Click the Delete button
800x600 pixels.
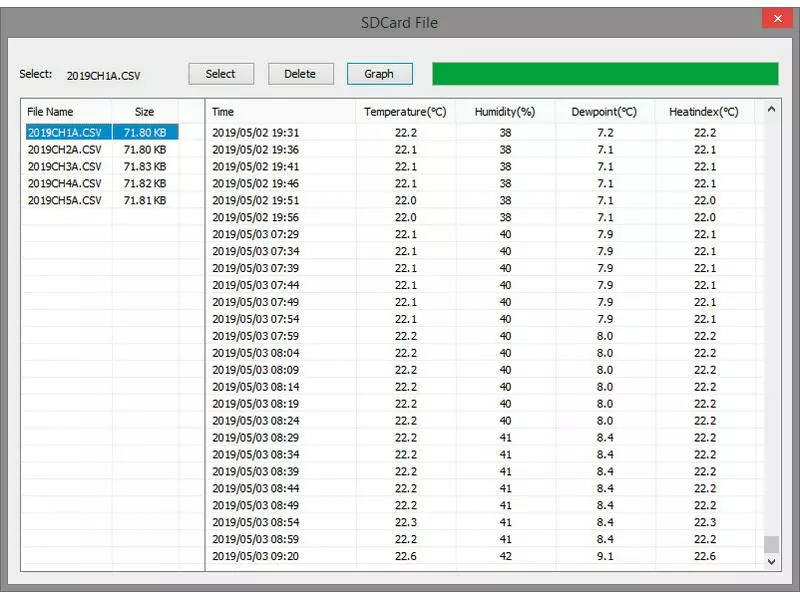click(x=300, y=74)
